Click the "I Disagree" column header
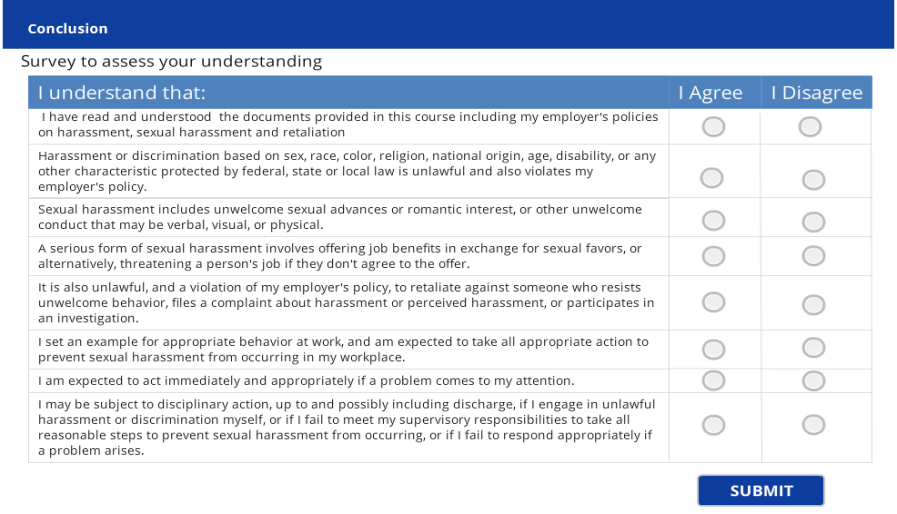 click(x=816, y=93)
